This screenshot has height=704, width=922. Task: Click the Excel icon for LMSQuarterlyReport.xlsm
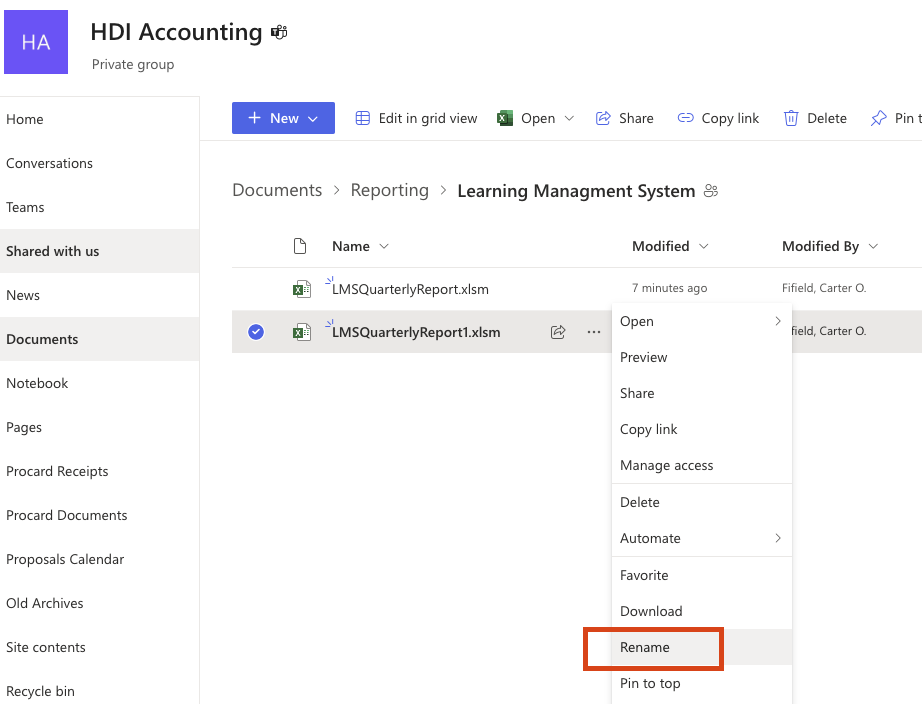tap(301, 289)
